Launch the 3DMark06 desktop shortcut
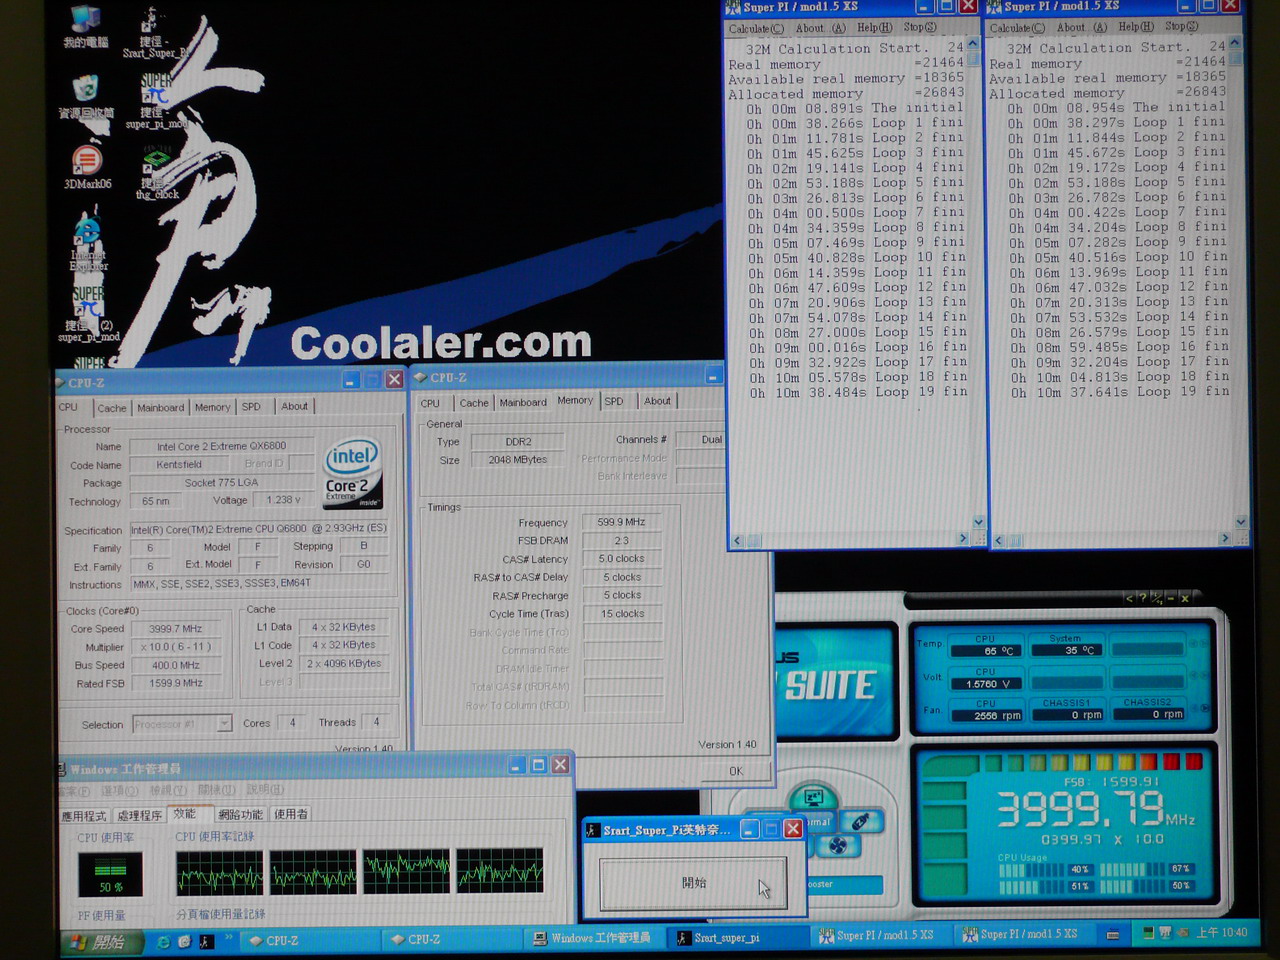The height and width of the screenshot is (960, 1280). (87, 167)
